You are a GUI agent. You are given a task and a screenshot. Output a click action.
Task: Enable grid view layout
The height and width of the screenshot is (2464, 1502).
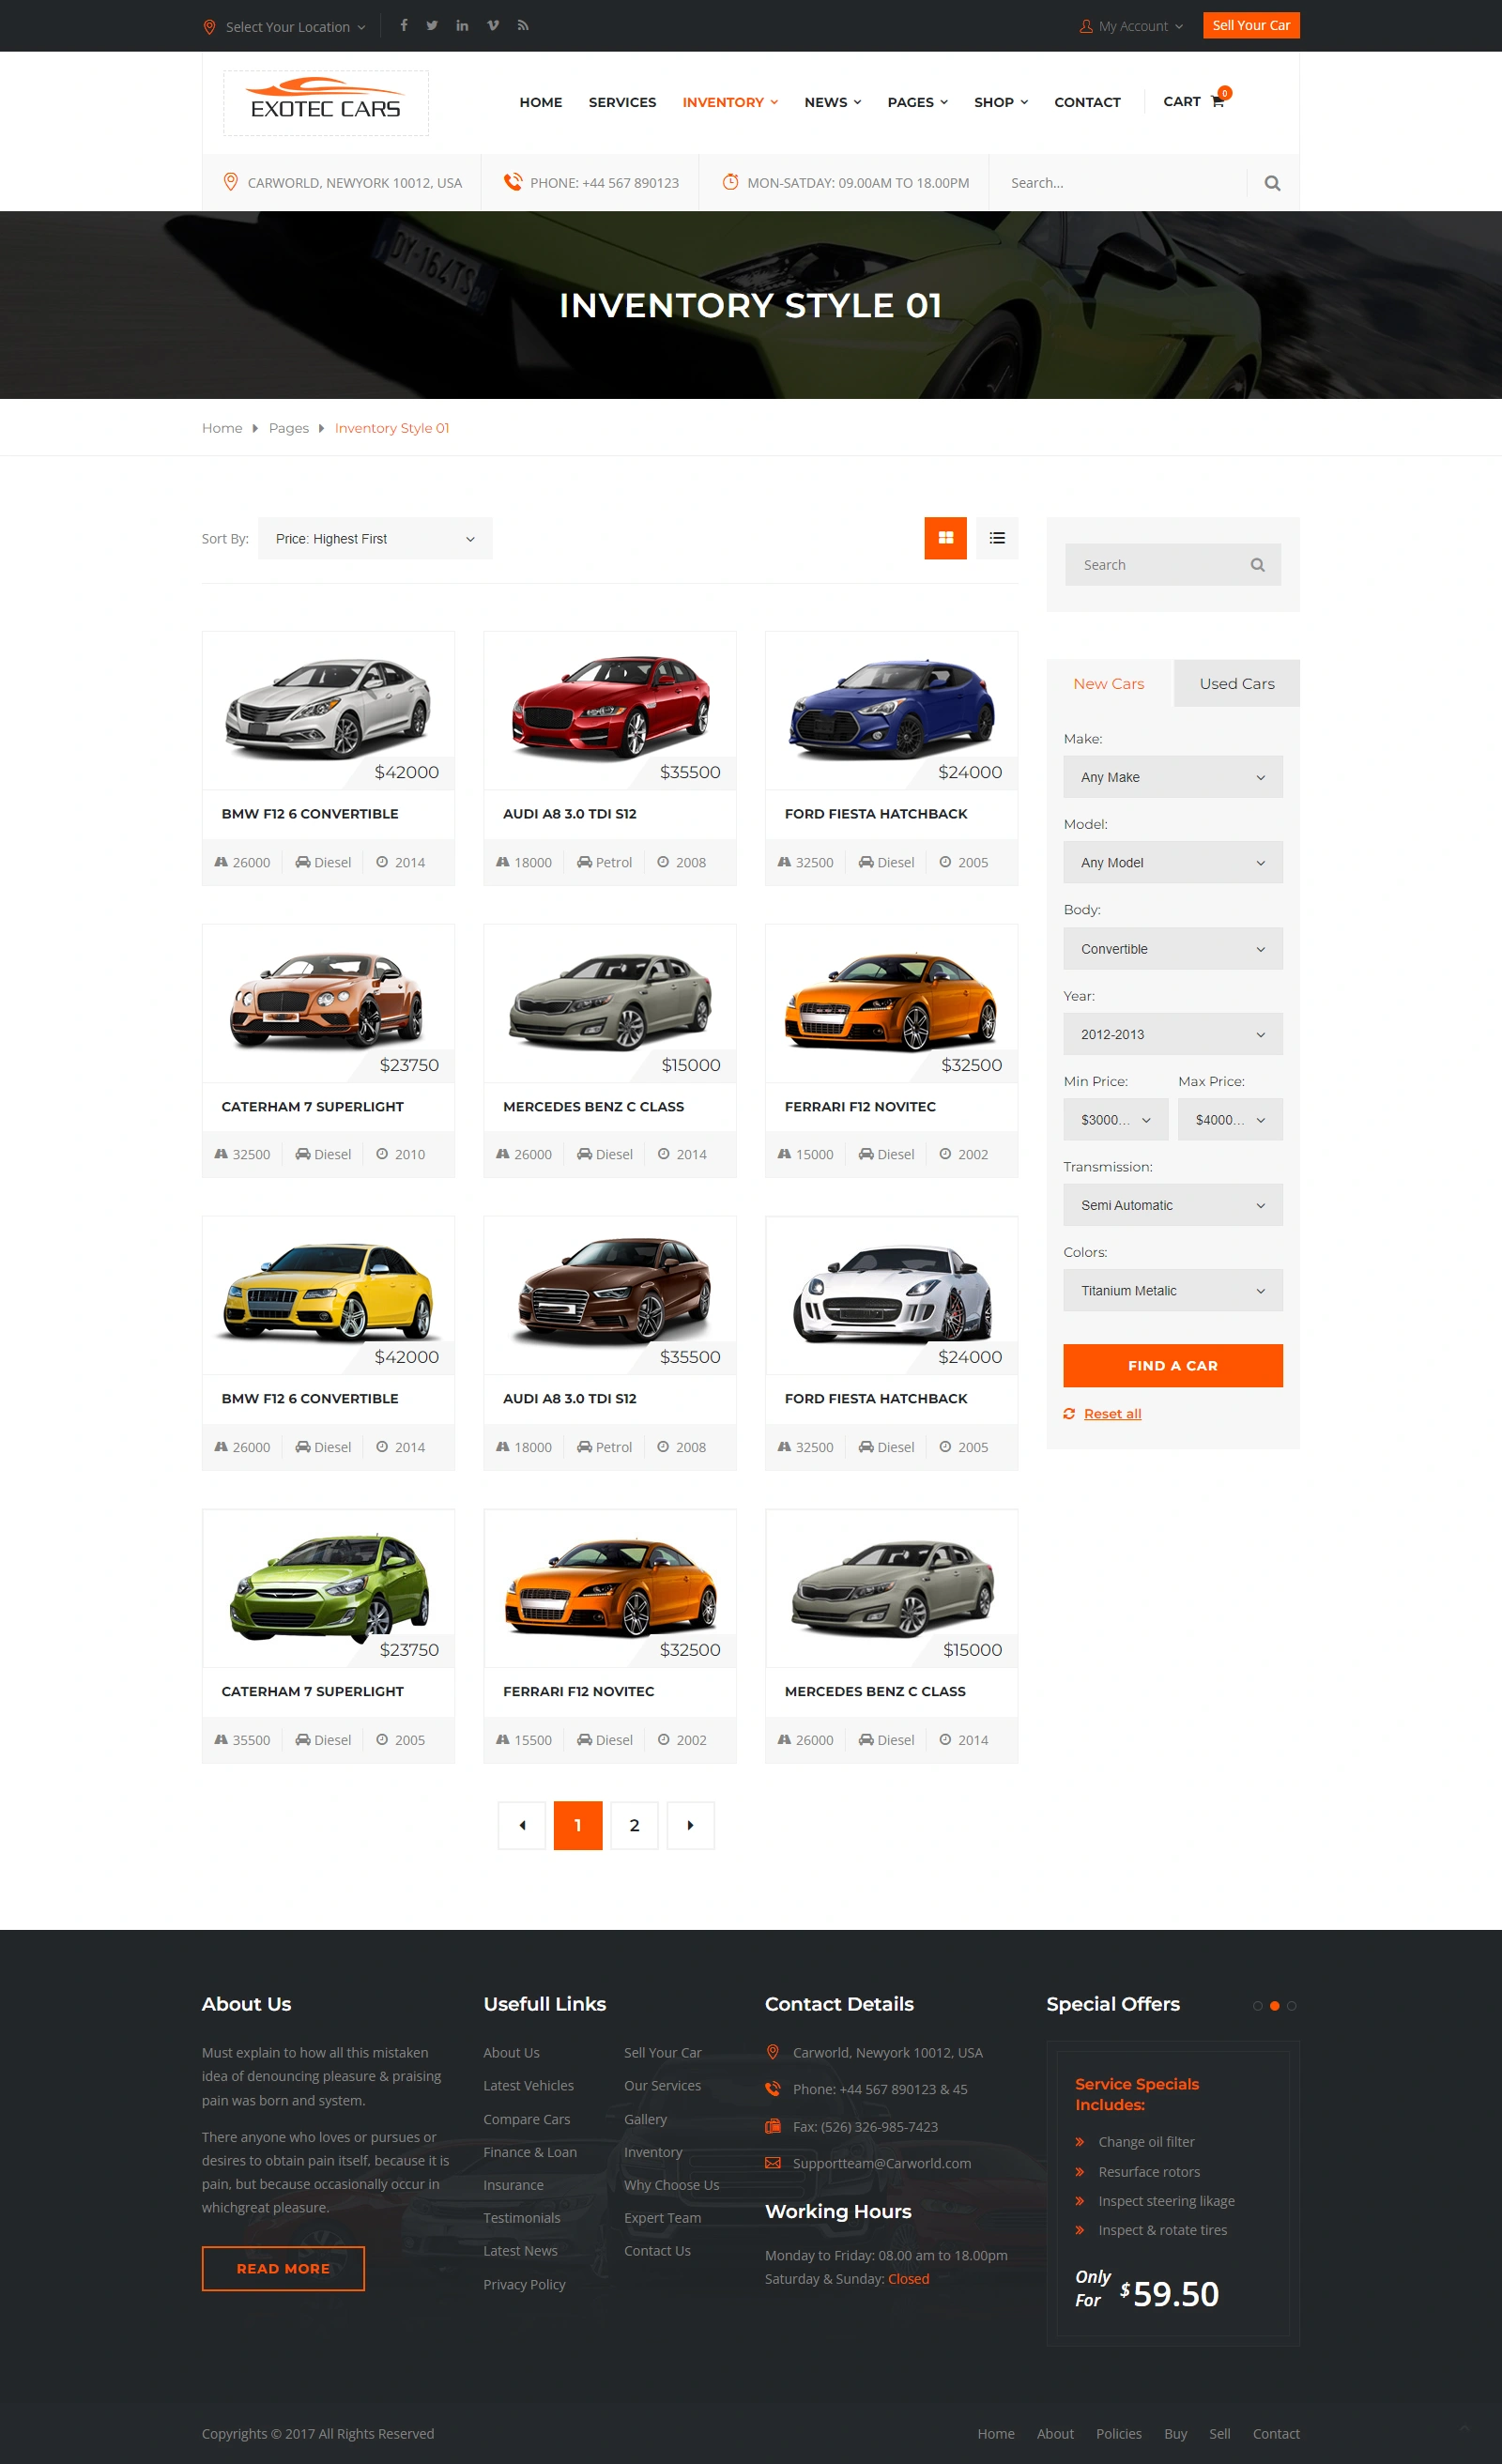(945, 538)
